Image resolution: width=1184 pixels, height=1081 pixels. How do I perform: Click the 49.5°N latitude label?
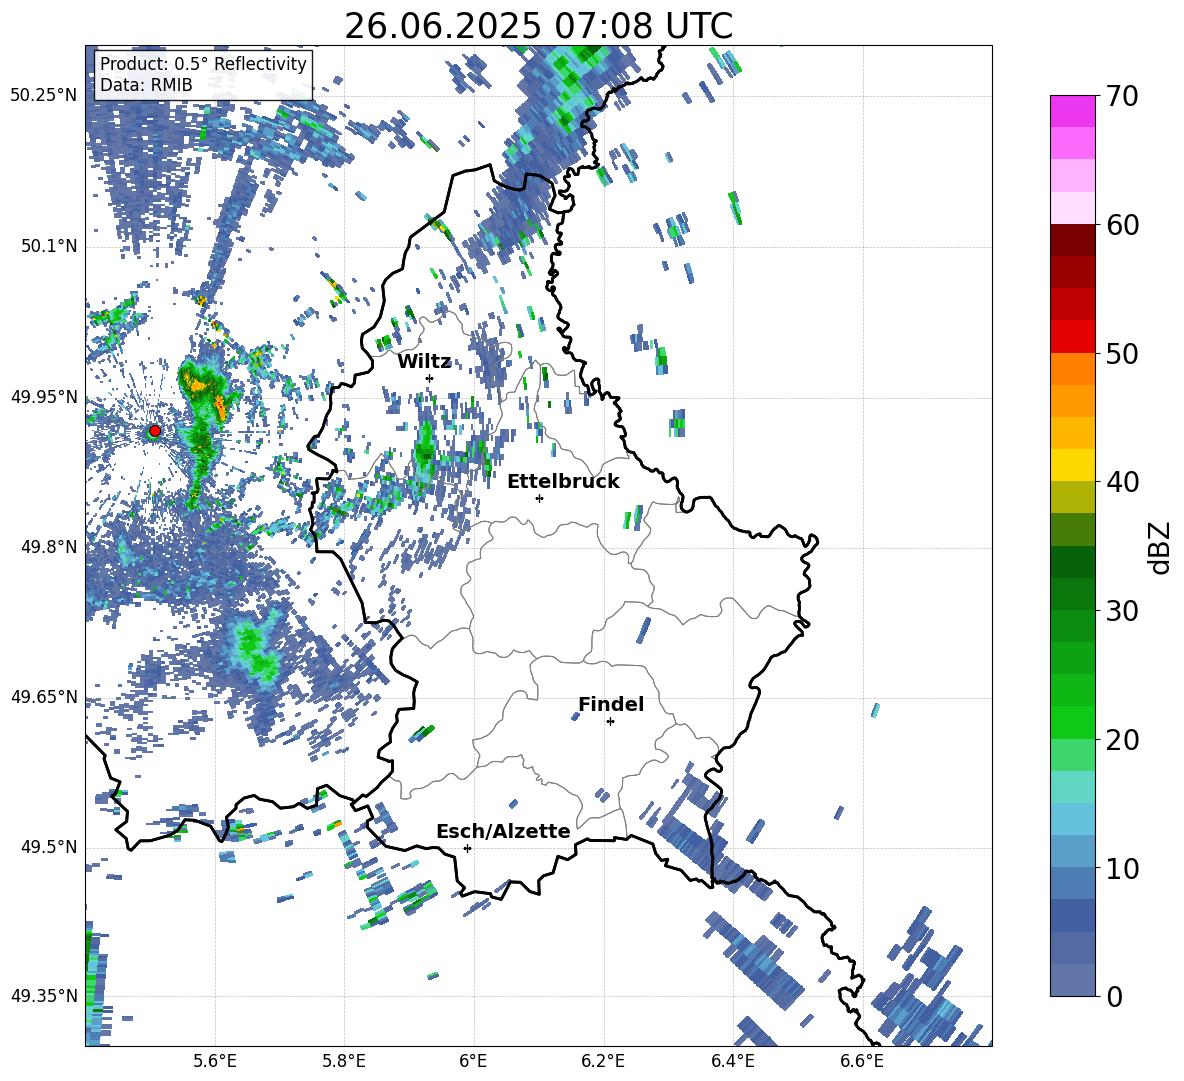pos(48,847)
